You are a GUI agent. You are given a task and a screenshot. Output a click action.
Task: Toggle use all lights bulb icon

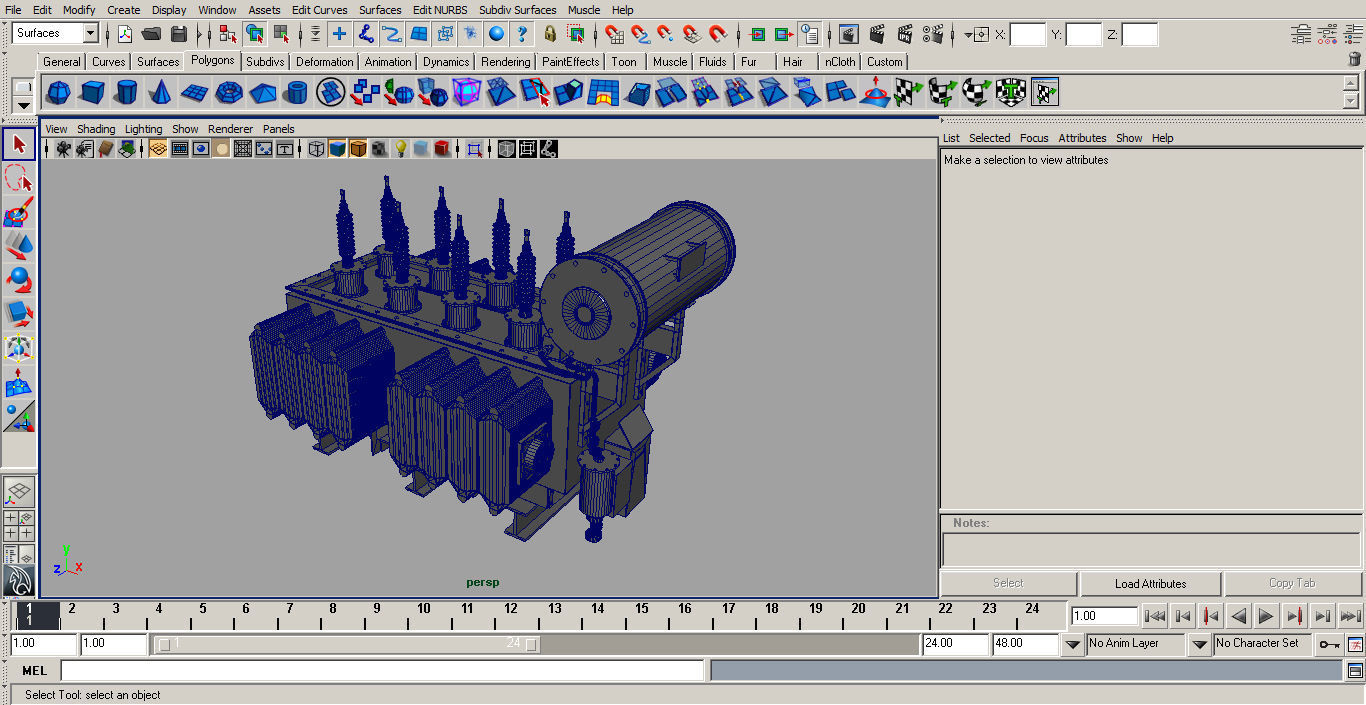400,149
